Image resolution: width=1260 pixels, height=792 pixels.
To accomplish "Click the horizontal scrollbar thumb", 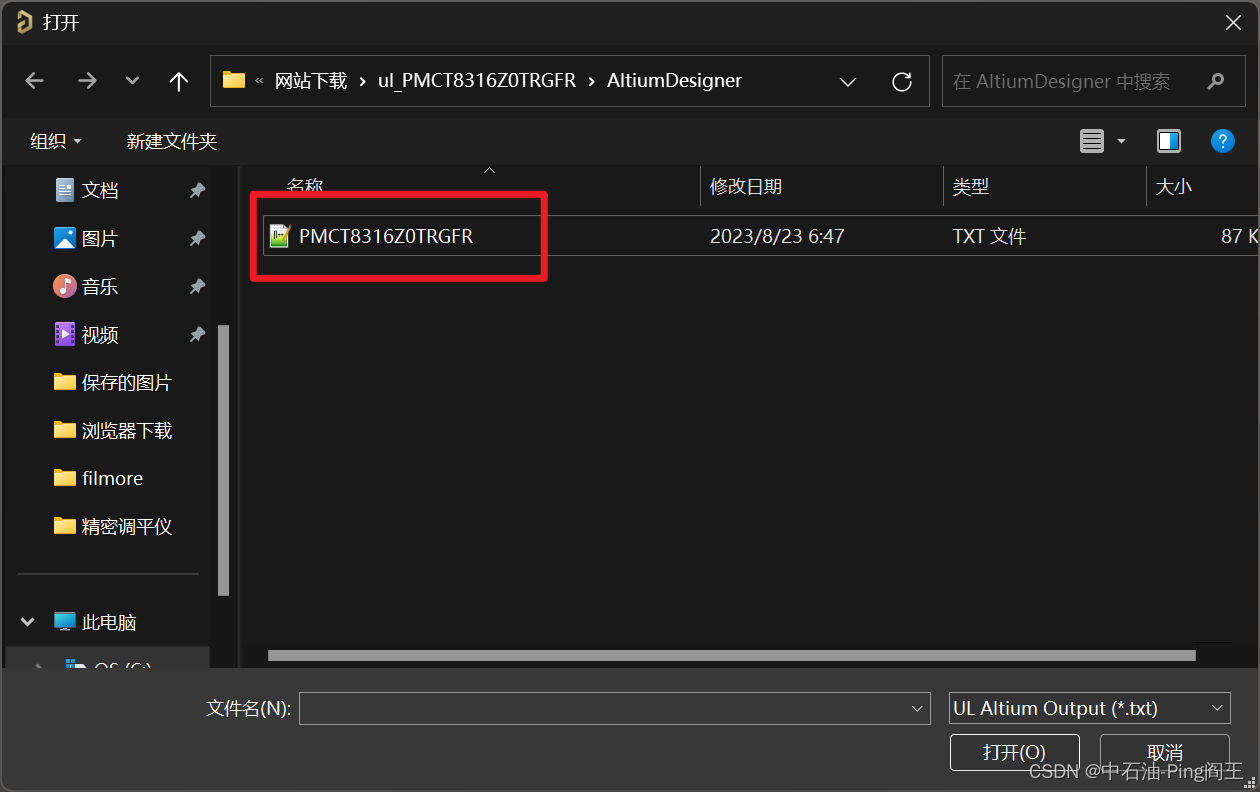I will (730, 655).
